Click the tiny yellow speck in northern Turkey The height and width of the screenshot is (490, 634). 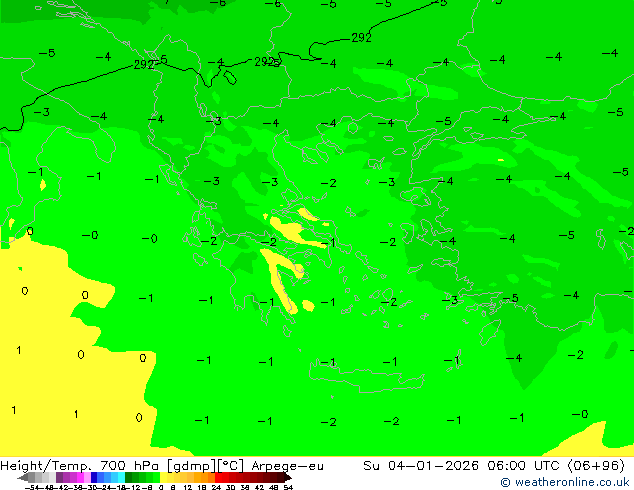[x=501, y=160]
